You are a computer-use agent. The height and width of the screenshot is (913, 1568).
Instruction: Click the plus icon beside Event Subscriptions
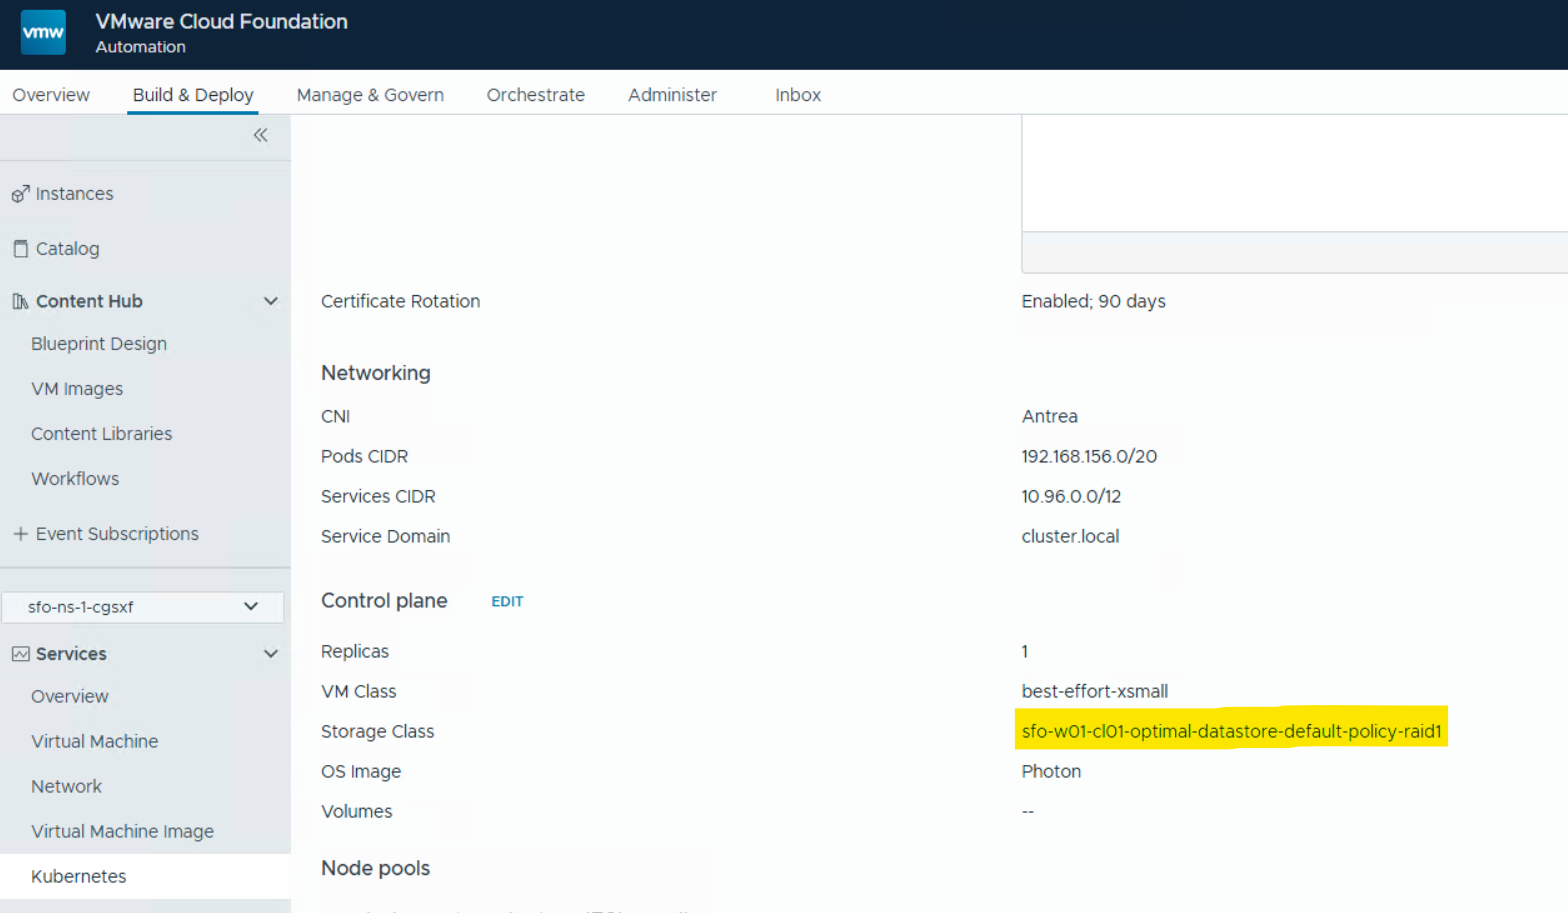(20, 534)
